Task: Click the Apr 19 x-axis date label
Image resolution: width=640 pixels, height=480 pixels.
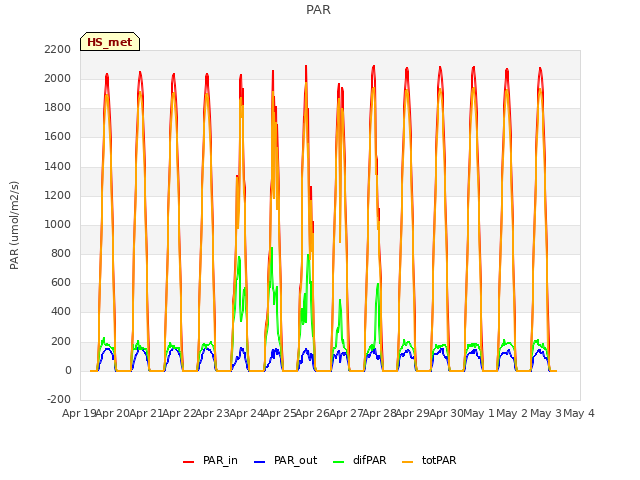Action: (79, 413)
